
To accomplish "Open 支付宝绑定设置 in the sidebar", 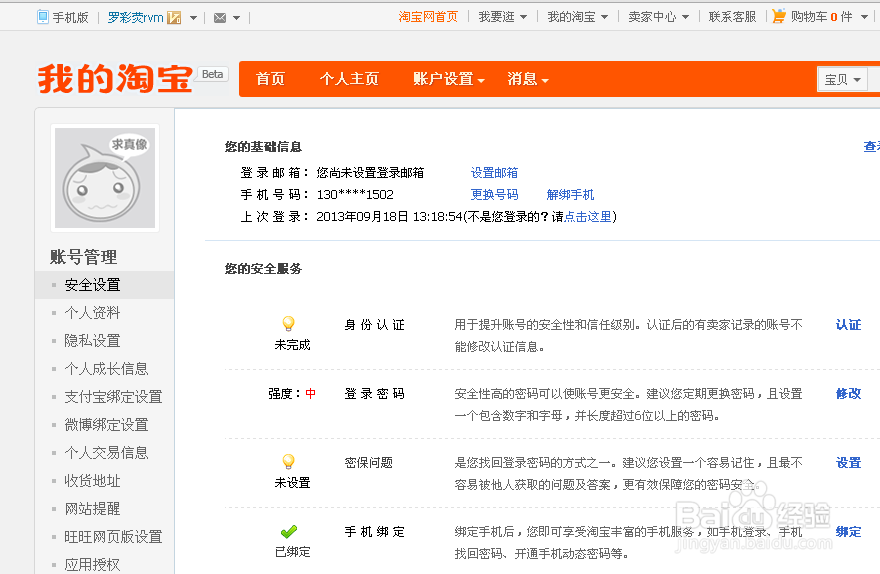I will coord(113,397).
